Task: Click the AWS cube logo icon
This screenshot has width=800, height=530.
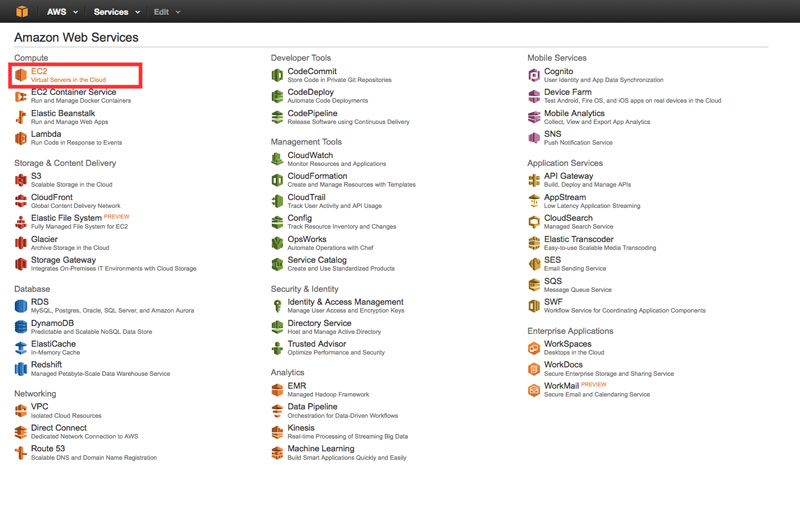Action: pos(21,11)
